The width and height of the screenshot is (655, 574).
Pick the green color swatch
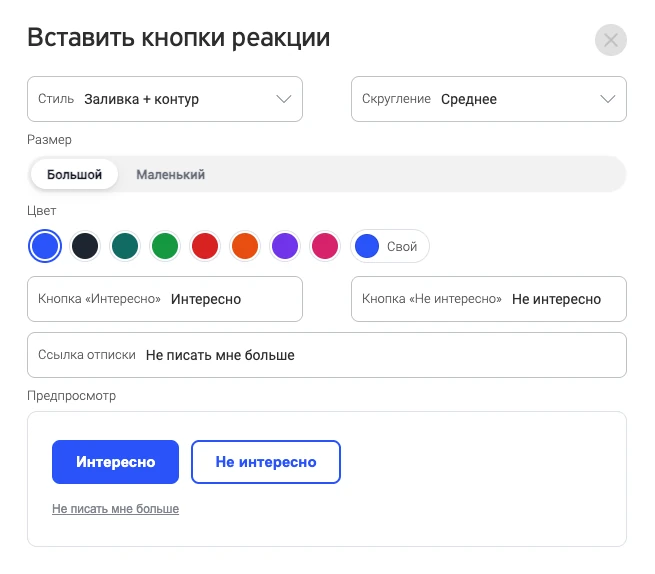pos(165,246)
